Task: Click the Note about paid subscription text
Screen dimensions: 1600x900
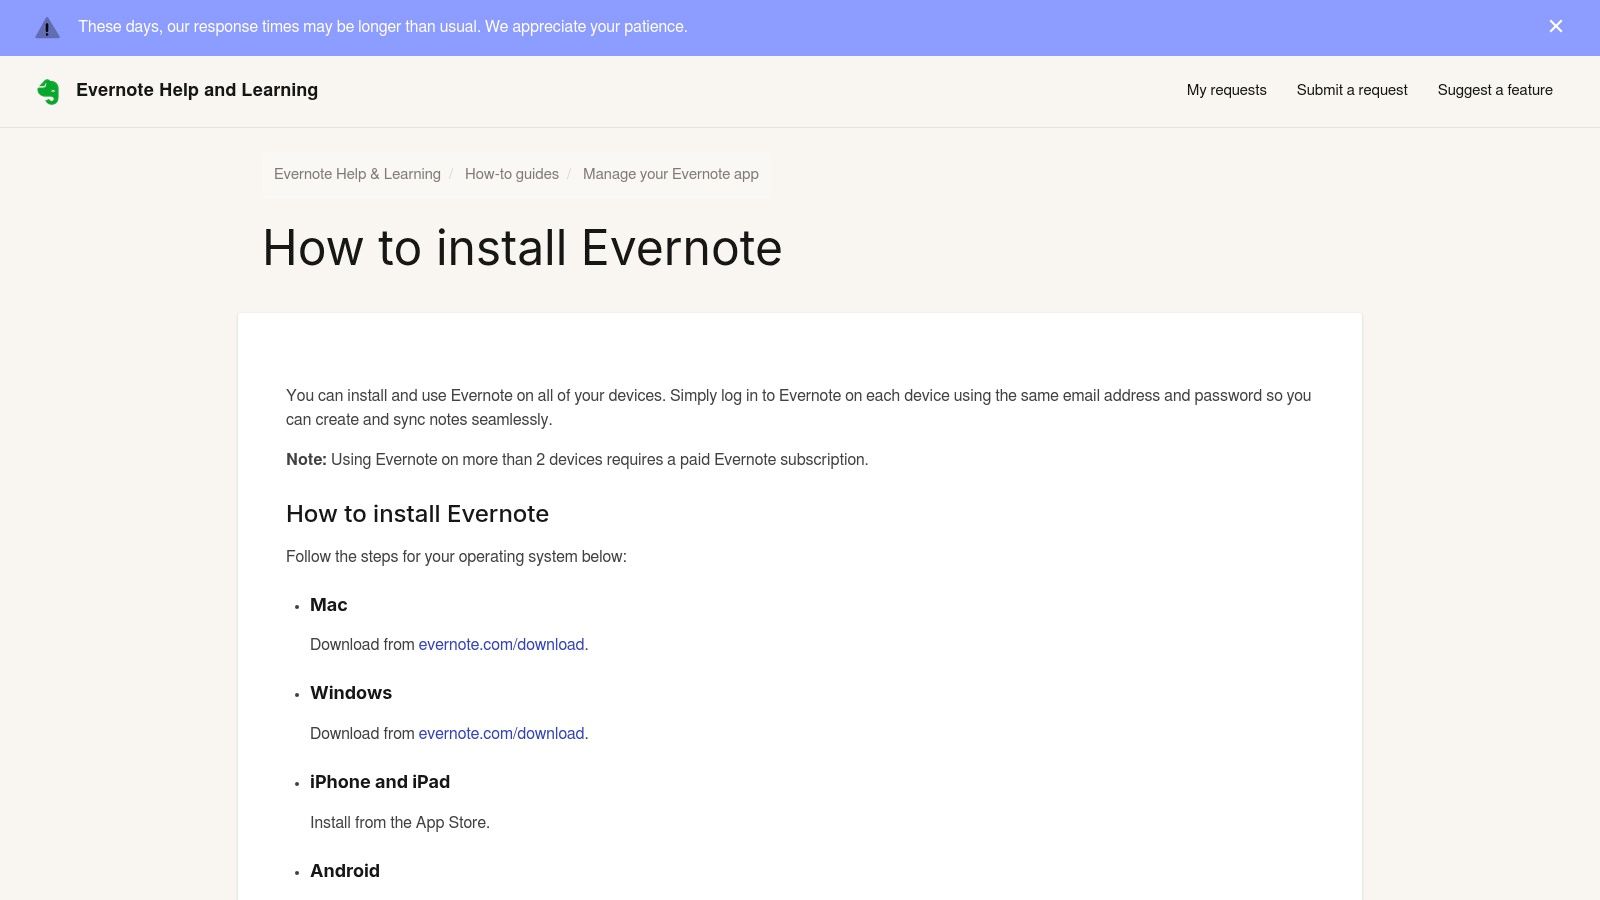Action: [x=577, y=459]
